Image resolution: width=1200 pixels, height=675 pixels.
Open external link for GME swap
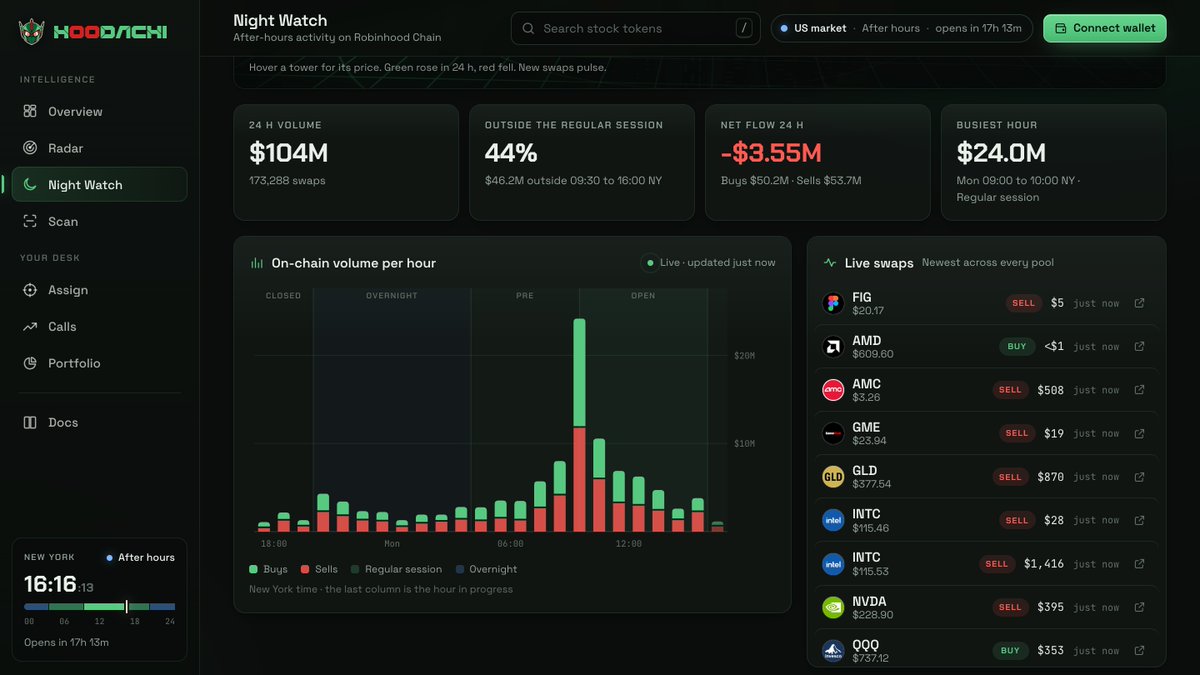[x=1139, y=433]
